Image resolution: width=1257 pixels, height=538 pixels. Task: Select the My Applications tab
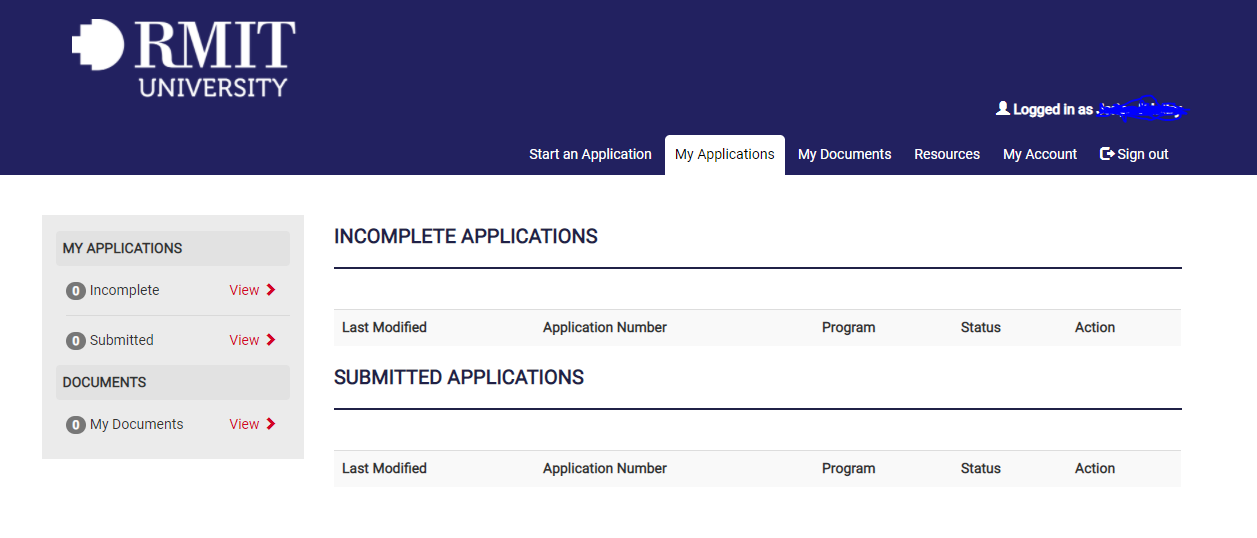pos(724,154)
